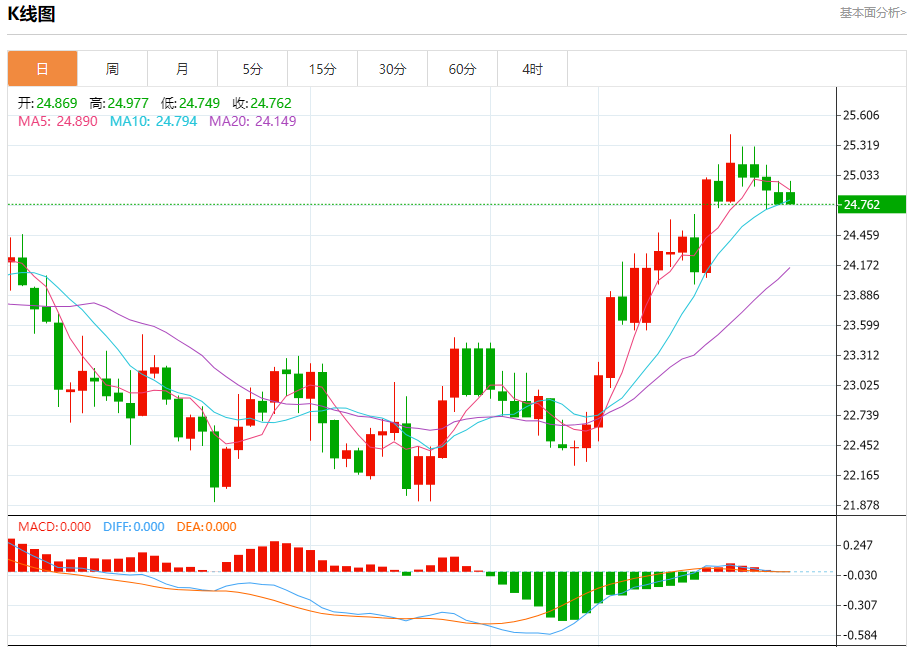Click the 25.606 price axis label

tap(861, 115)
